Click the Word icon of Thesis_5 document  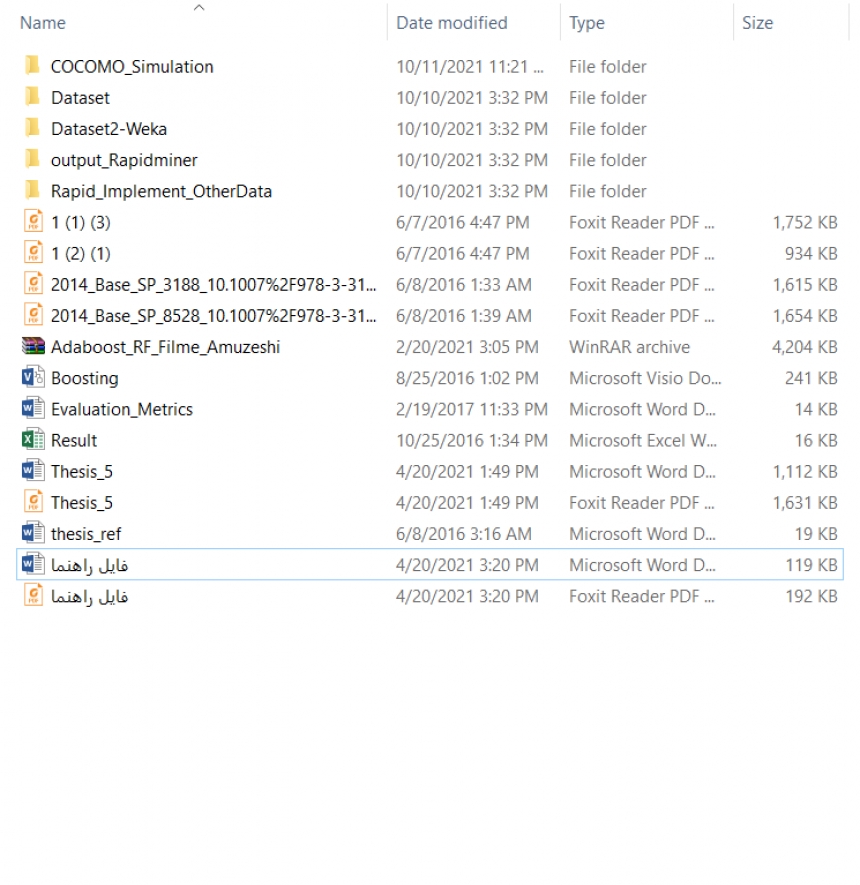[33, 470]
